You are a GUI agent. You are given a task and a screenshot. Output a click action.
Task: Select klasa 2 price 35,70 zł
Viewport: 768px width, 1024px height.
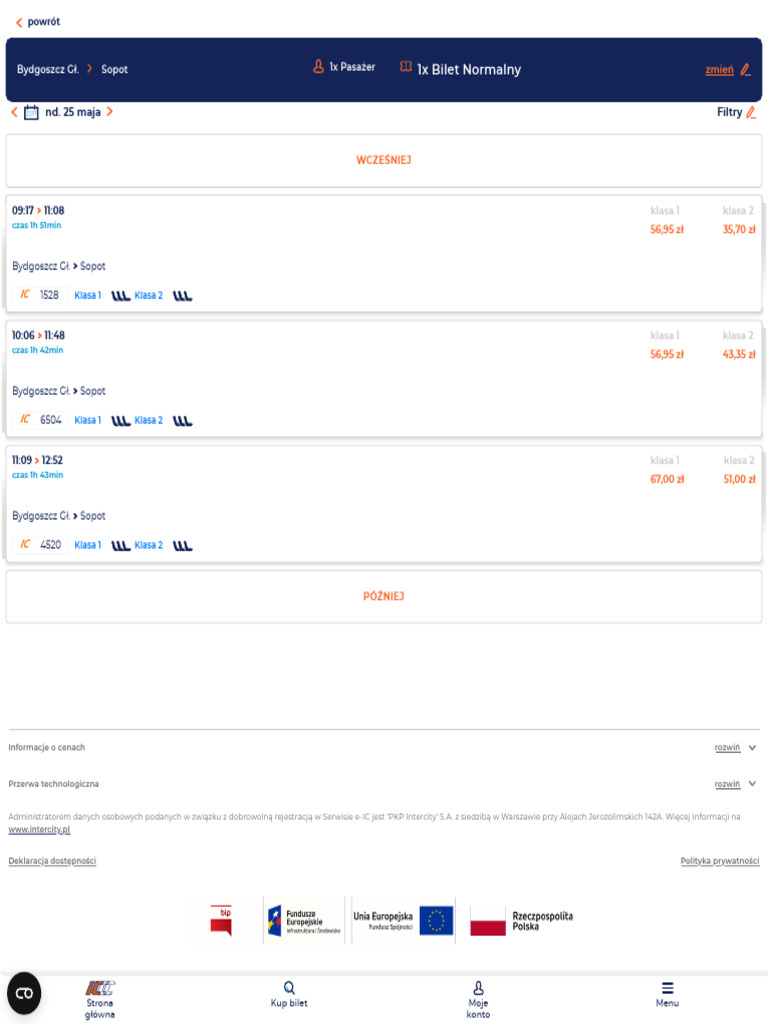pos(739,229)
